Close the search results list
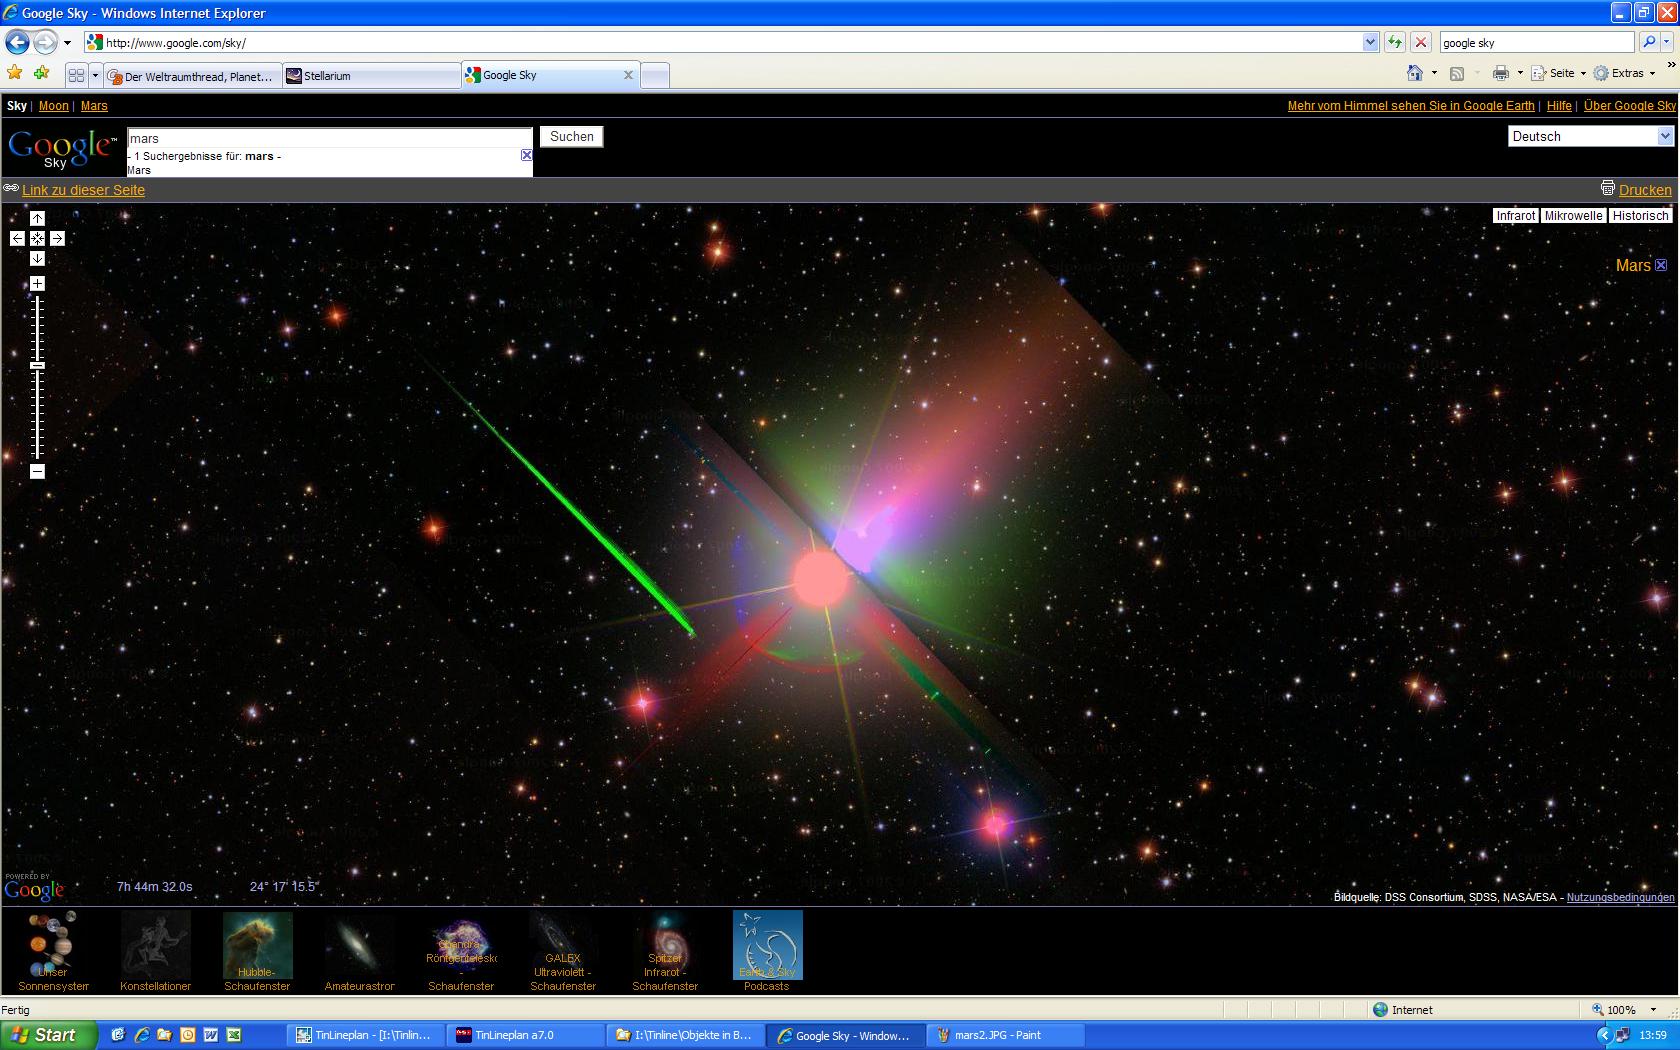This screenshot has height=1050, width=1680. (527, 155)
